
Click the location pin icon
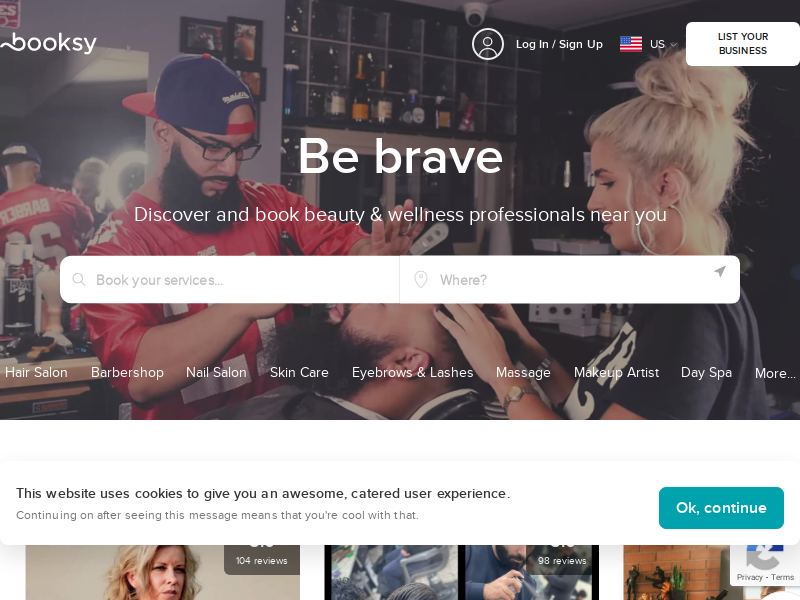click(x=420, y=280)
